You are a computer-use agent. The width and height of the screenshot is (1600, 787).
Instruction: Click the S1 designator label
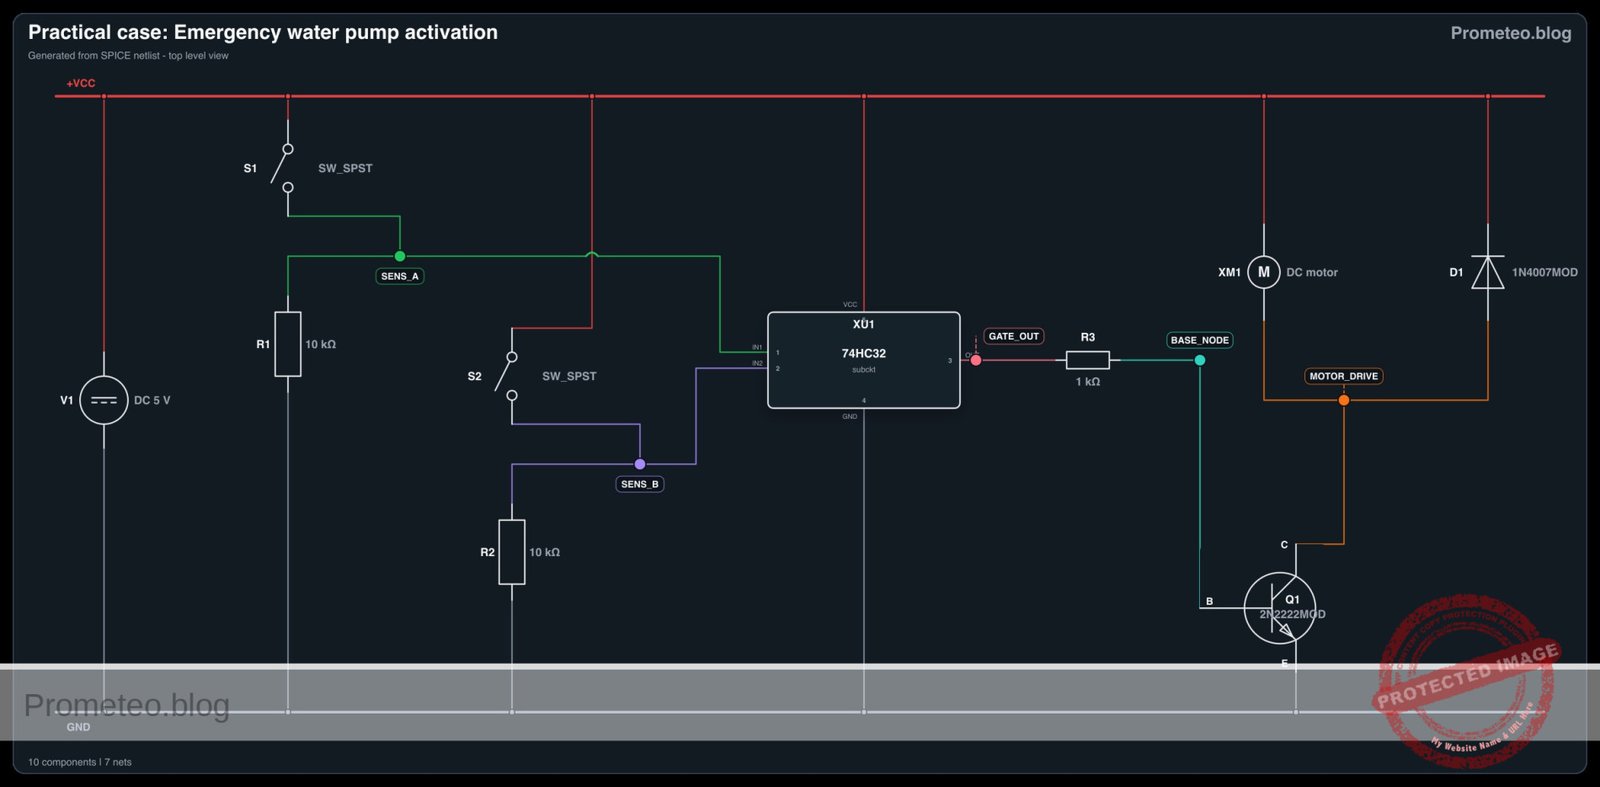point(250,168)
